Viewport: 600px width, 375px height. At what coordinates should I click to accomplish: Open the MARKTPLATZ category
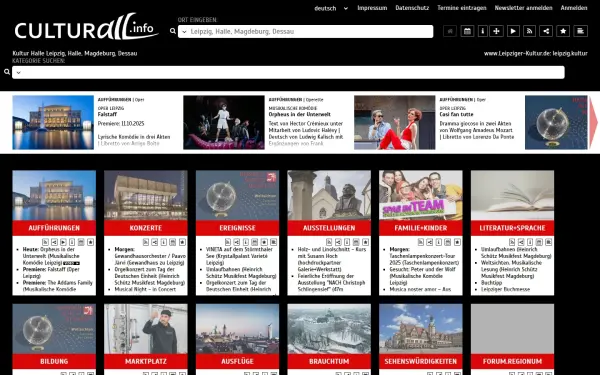(x=146, y=361)
